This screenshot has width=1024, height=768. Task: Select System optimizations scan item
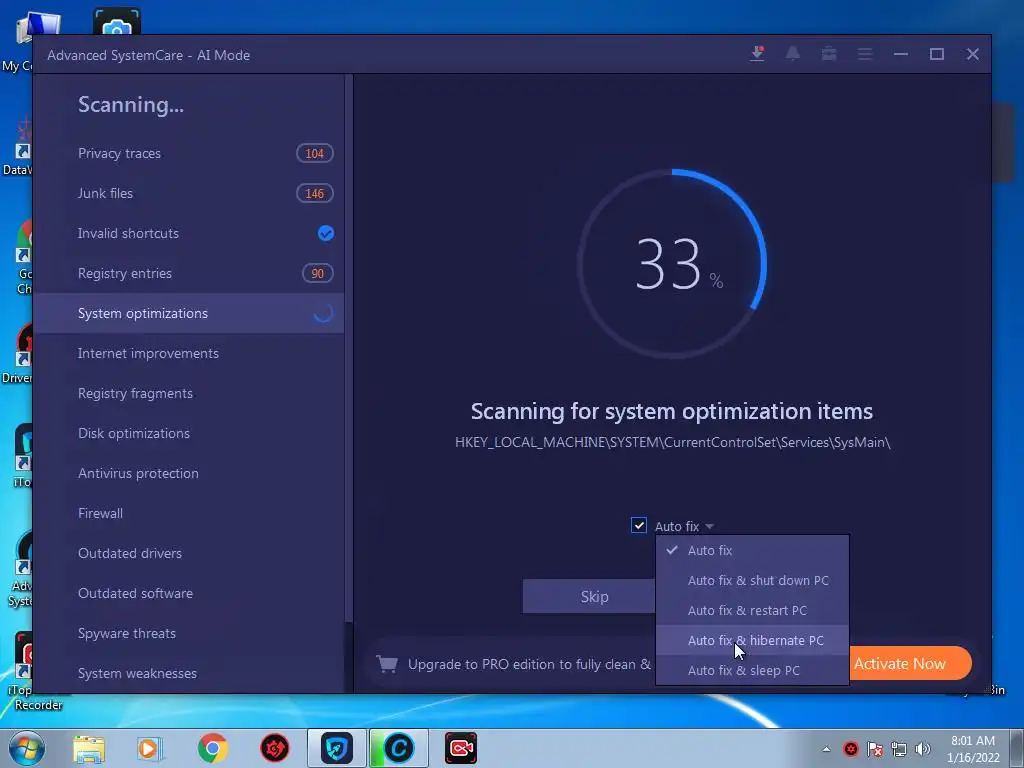coord(189,313)
